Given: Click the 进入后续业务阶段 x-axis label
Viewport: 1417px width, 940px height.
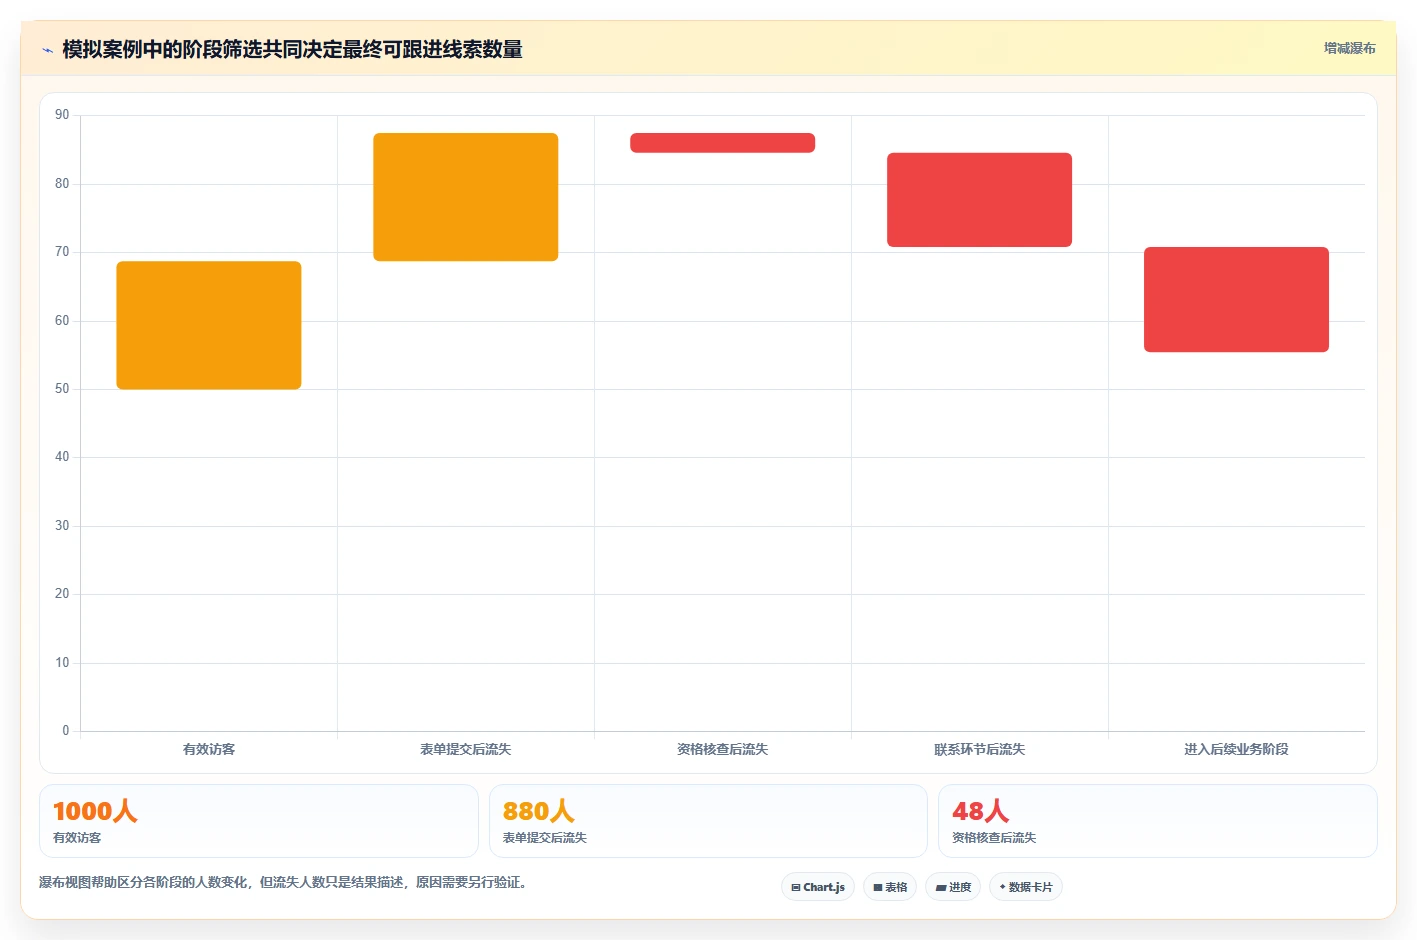Looking at the screenshot, I should [1237, 749].
